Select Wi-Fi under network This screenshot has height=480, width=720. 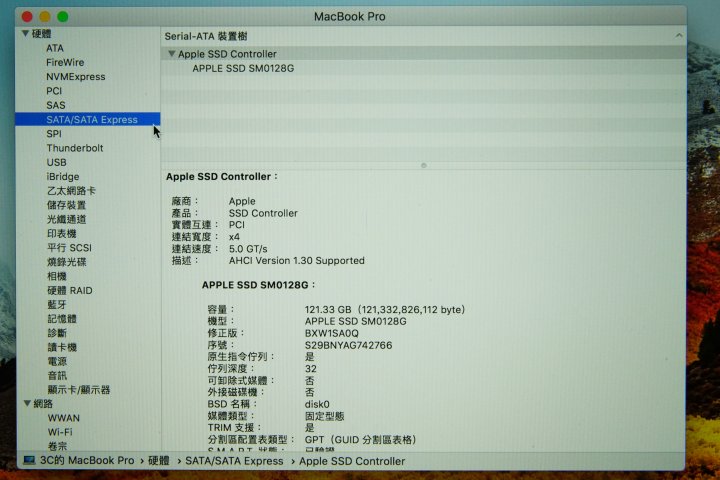(60, 432)
